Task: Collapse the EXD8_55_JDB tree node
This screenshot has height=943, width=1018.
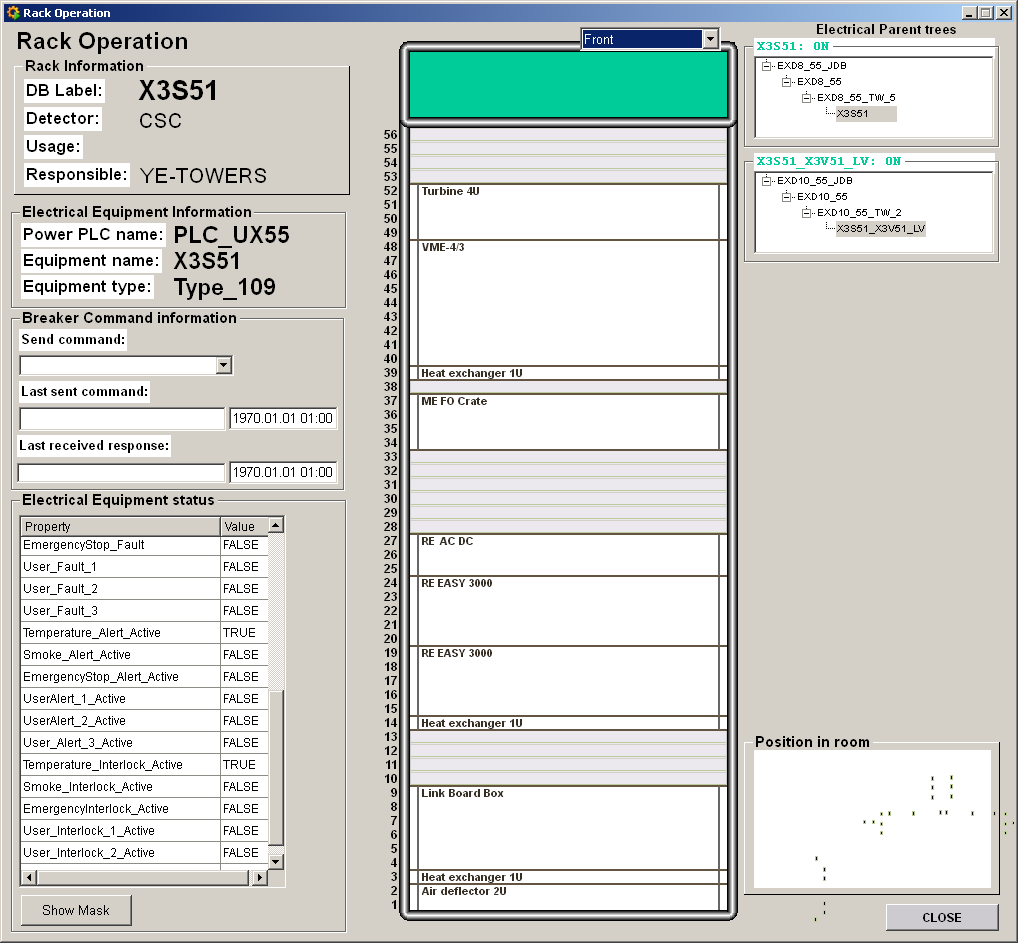Action: coord(767,66)
